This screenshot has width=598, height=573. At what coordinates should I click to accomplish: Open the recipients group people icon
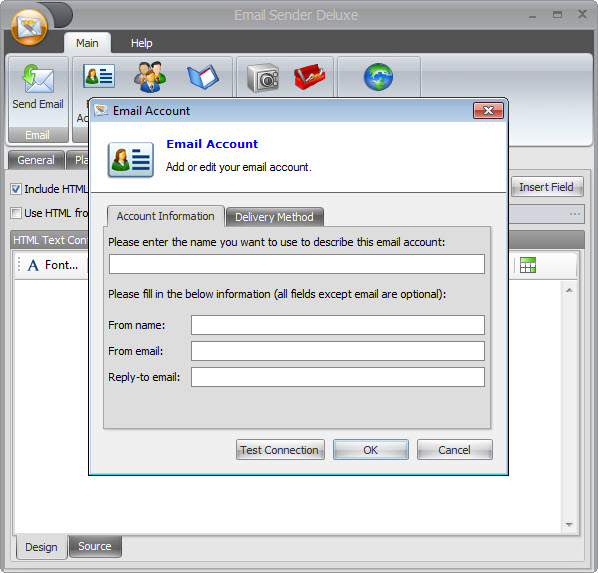150,77
